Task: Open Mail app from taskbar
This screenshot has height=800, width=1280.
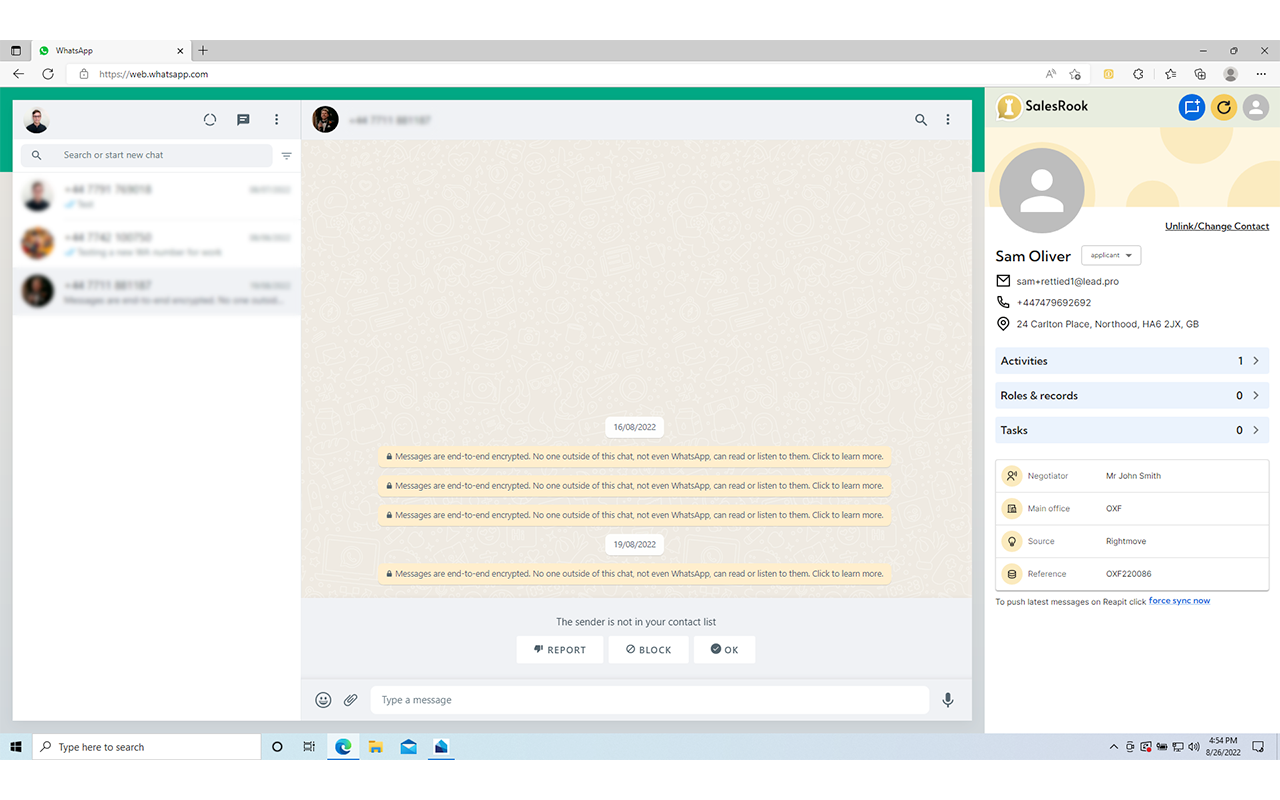Action: [409, 747]
